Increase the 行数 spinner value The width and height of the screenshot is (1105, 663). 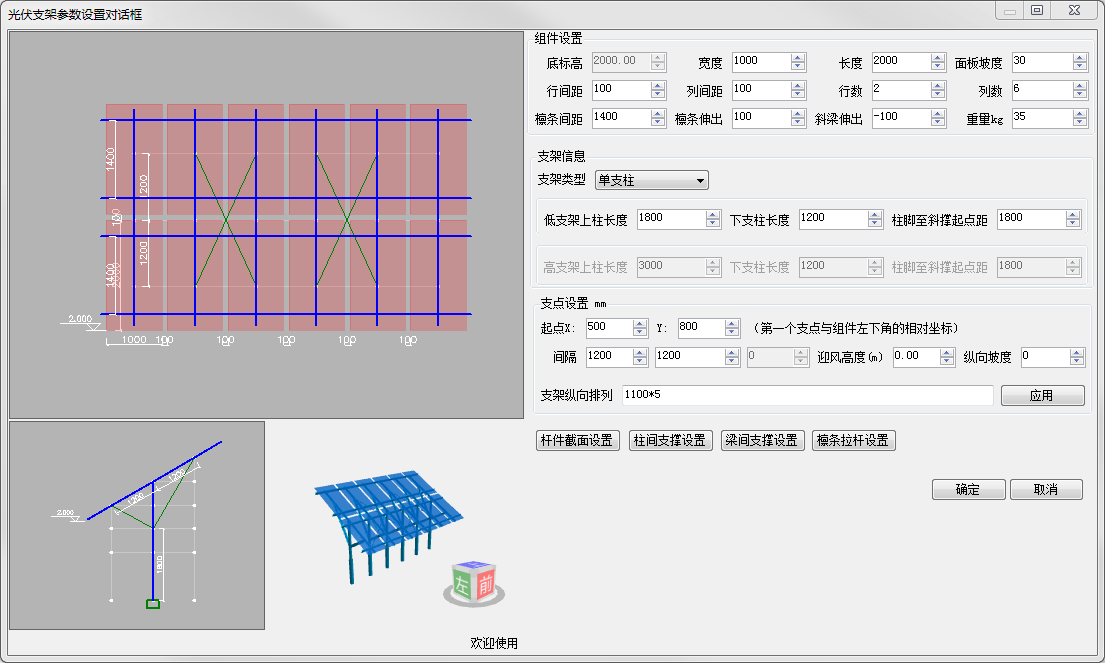pyautogui.click(x=939, y=86)
